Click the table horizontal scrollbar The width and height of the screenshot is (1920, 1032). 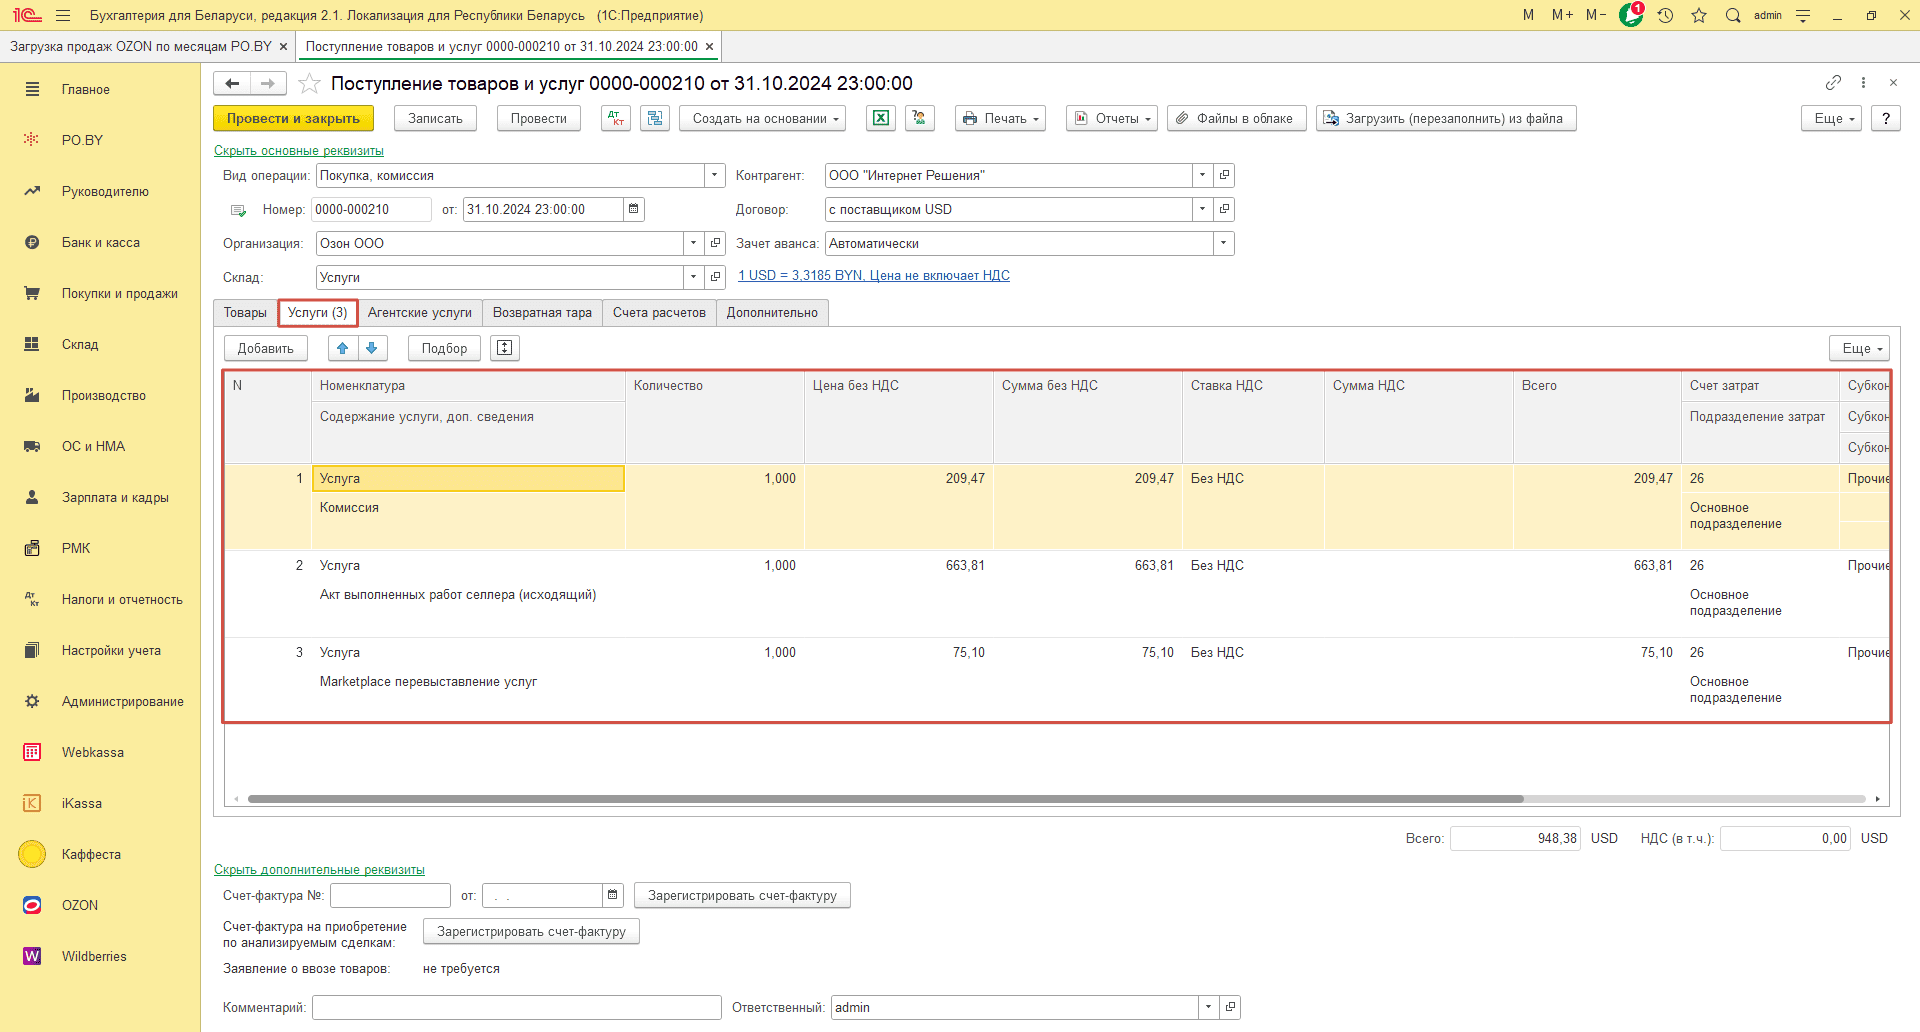[x=885, y=799]
